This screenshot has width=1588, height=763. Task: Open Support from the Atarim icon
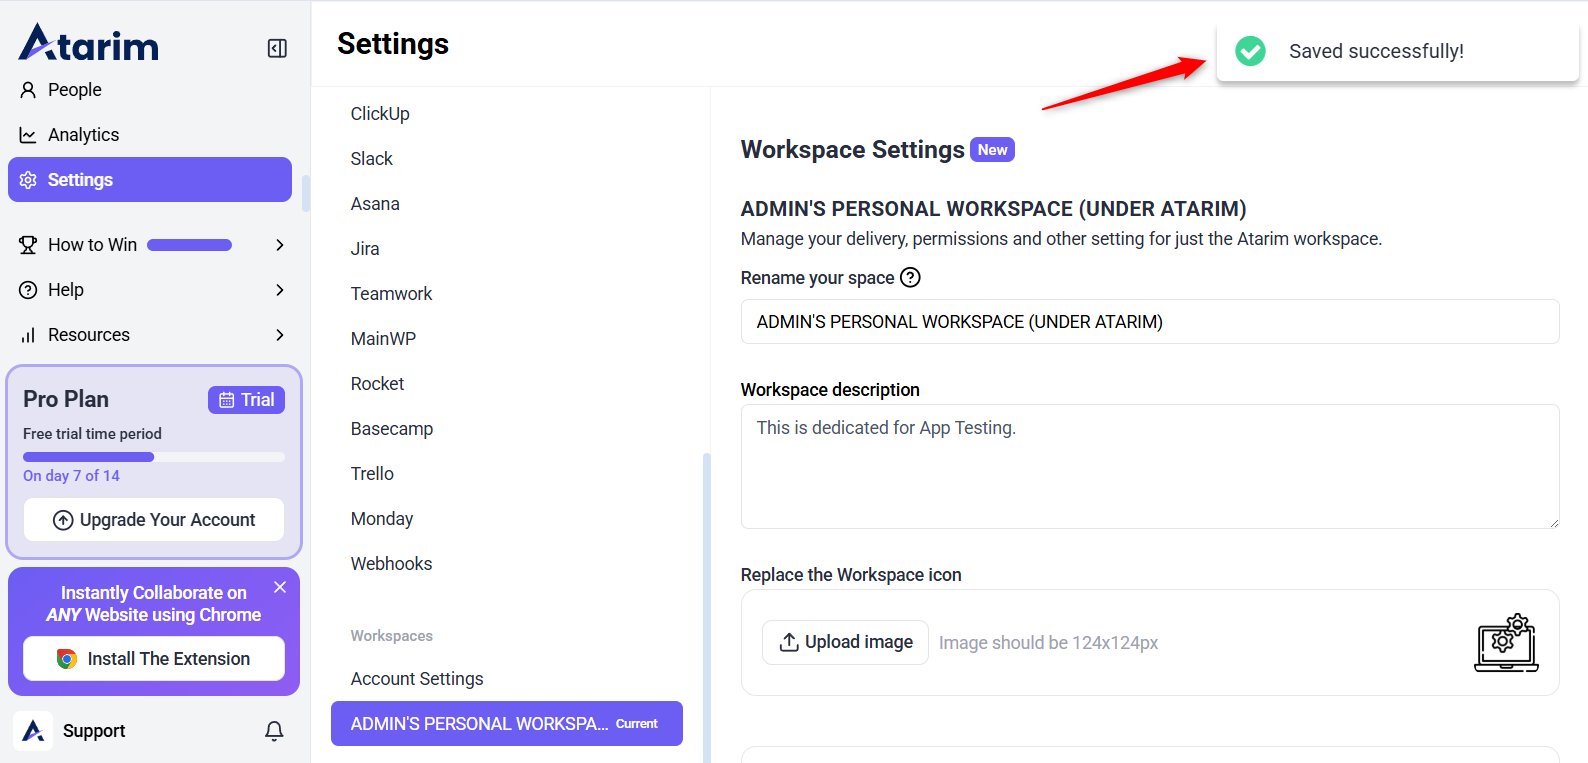[33, 731]
